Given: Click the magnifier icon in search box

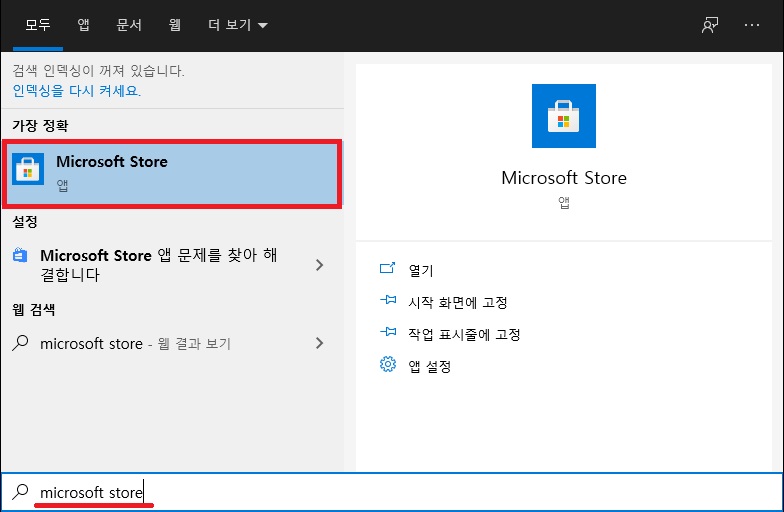Looking at the screenshot, I should coord(20,492).
